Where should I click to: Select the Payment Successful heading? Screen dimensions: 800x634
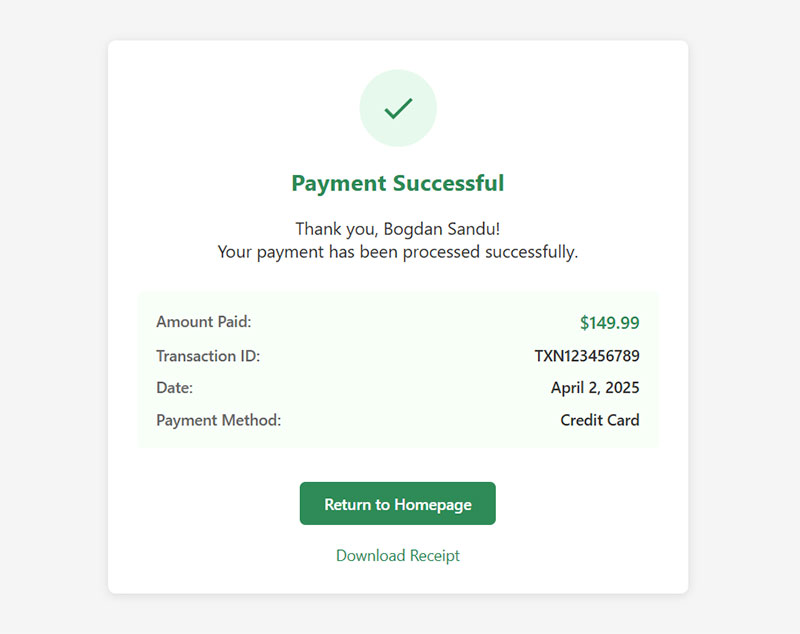pos(397,183)
